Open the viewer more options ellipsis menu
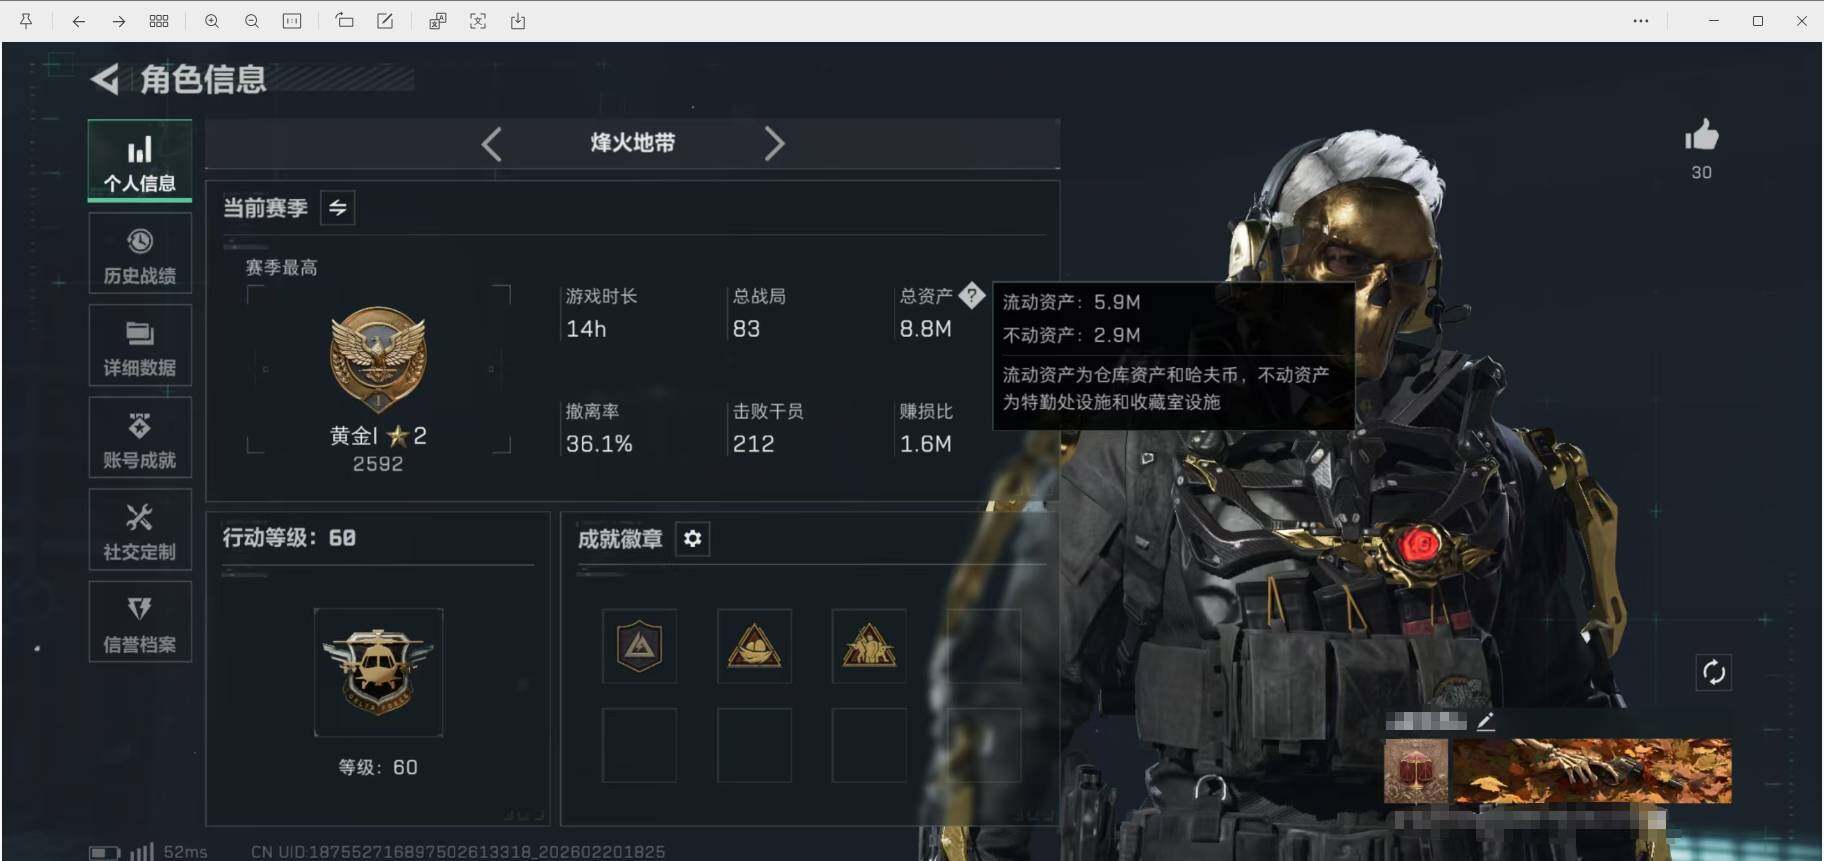This screenshot has width=1824, height=861. click(x=1641, y=21)
